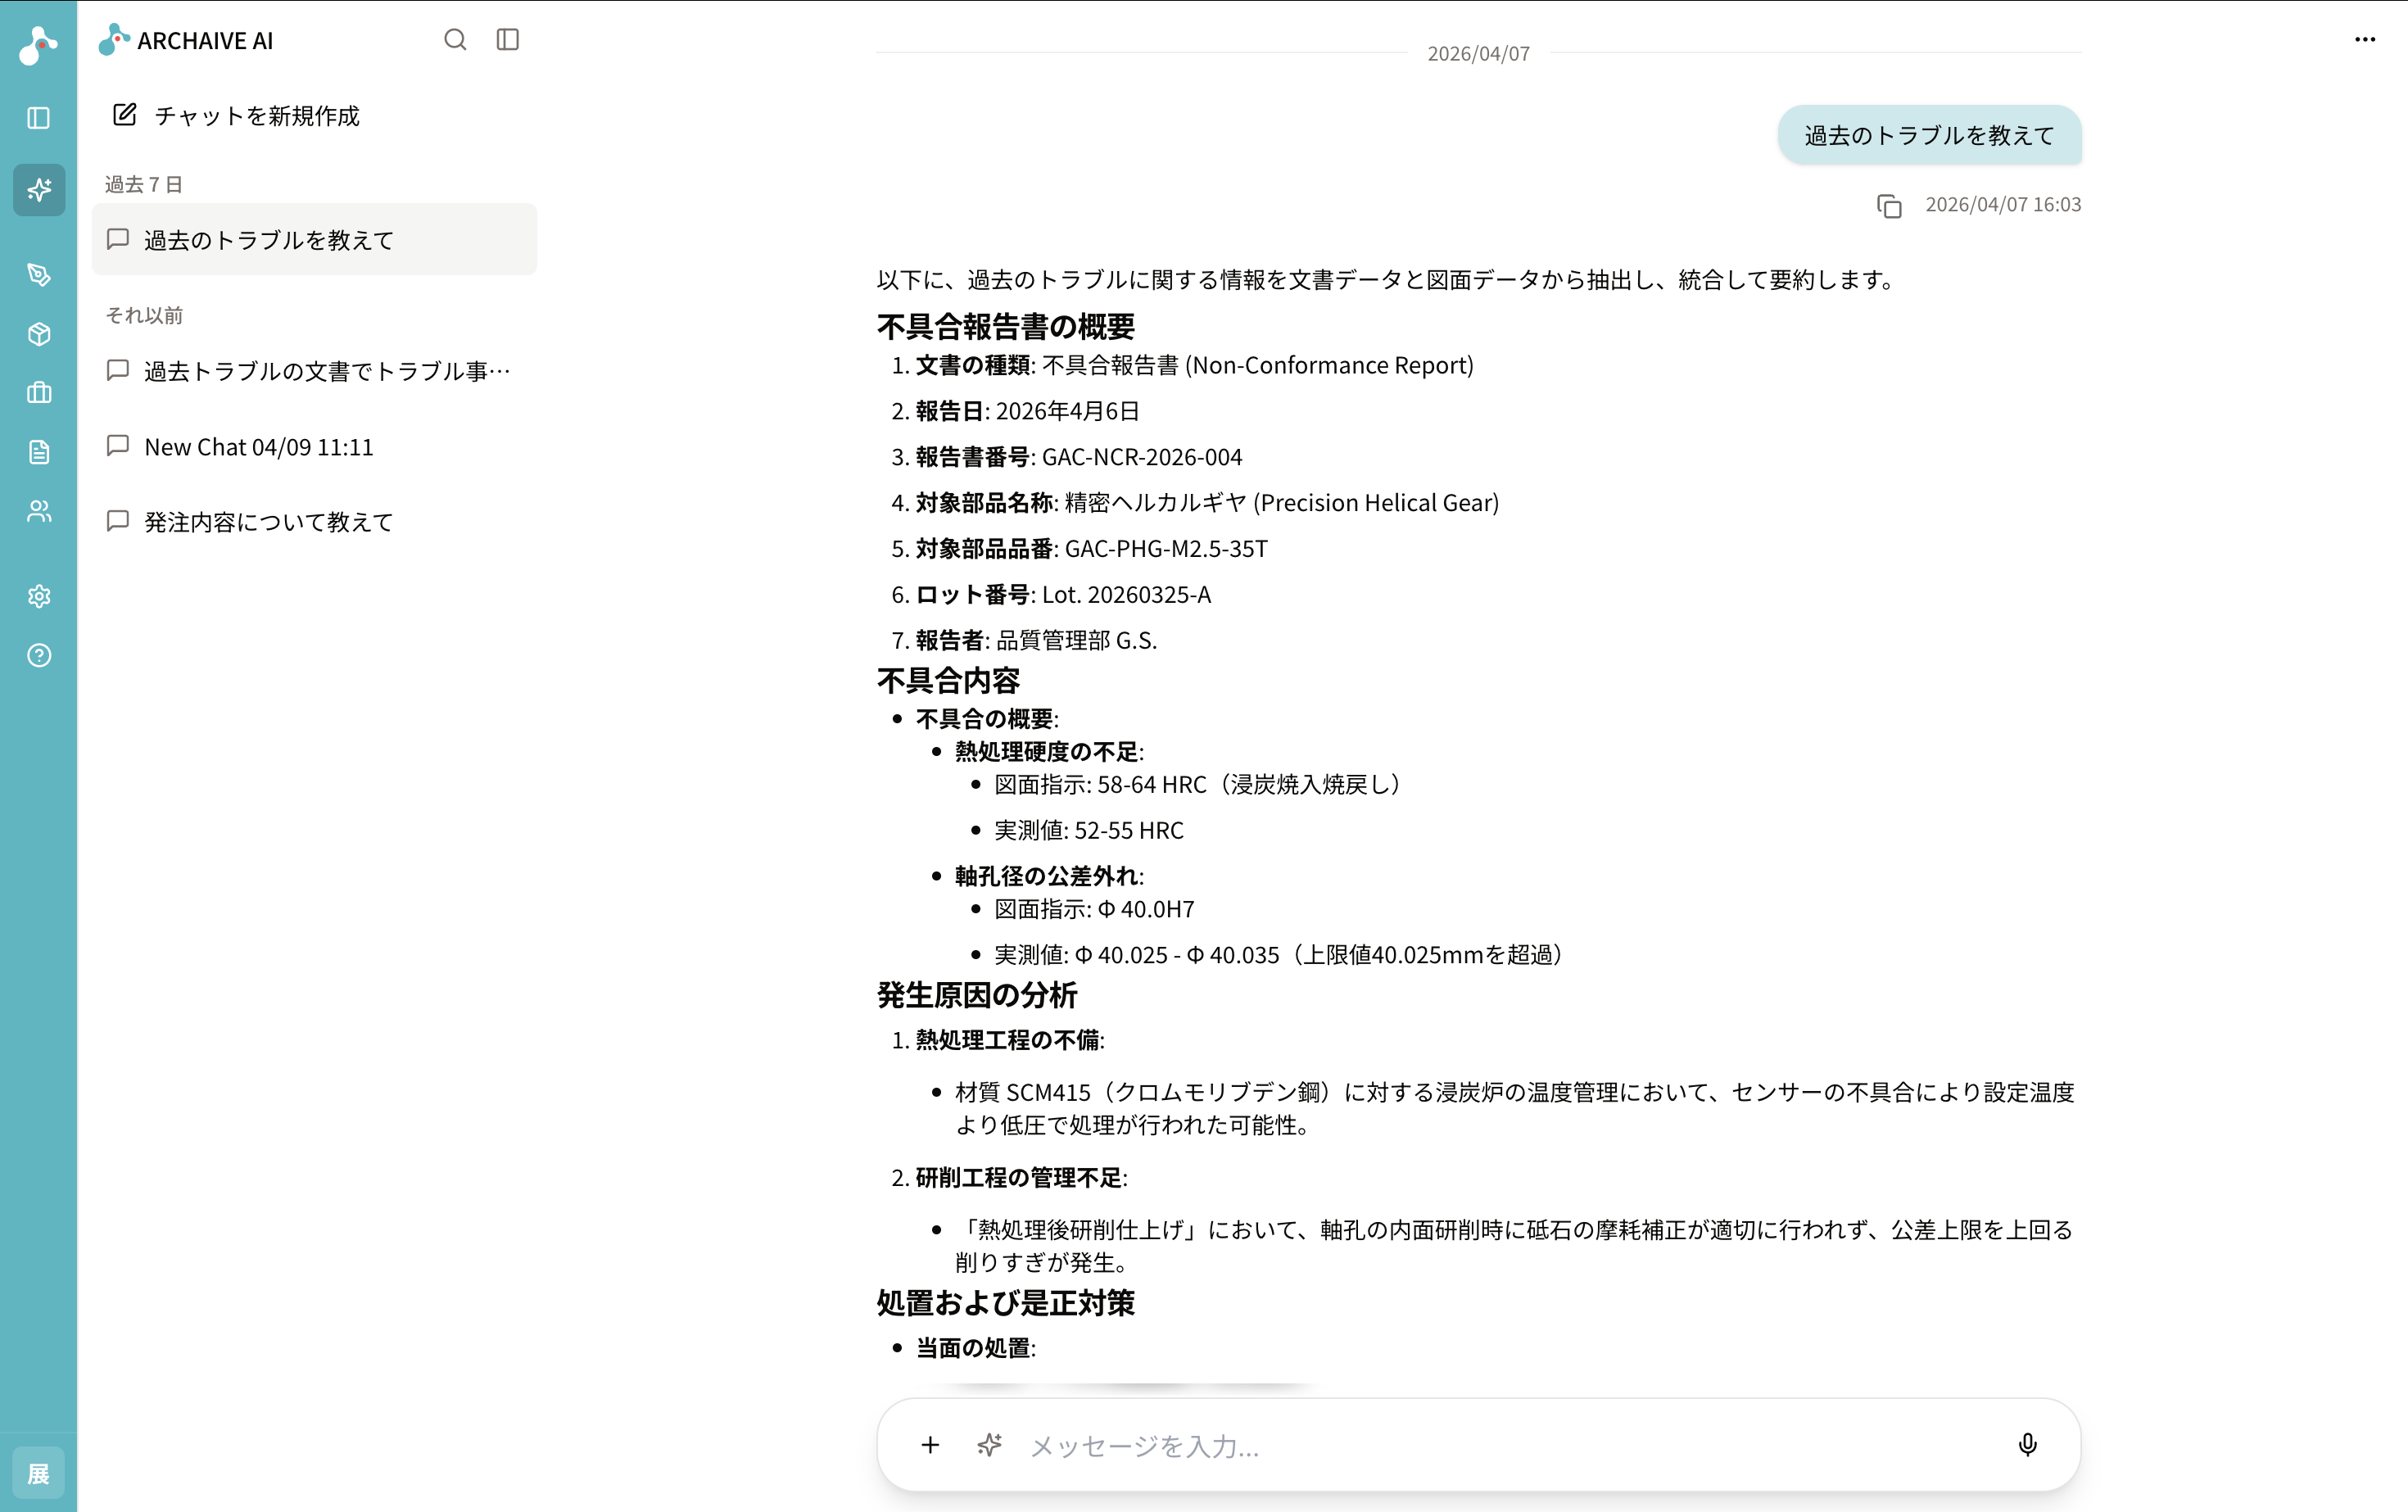Click the part number GAC-PHG-M2.5-35T
The height and width of the screenshot is (1512, 2408).
pos(1166,549)
